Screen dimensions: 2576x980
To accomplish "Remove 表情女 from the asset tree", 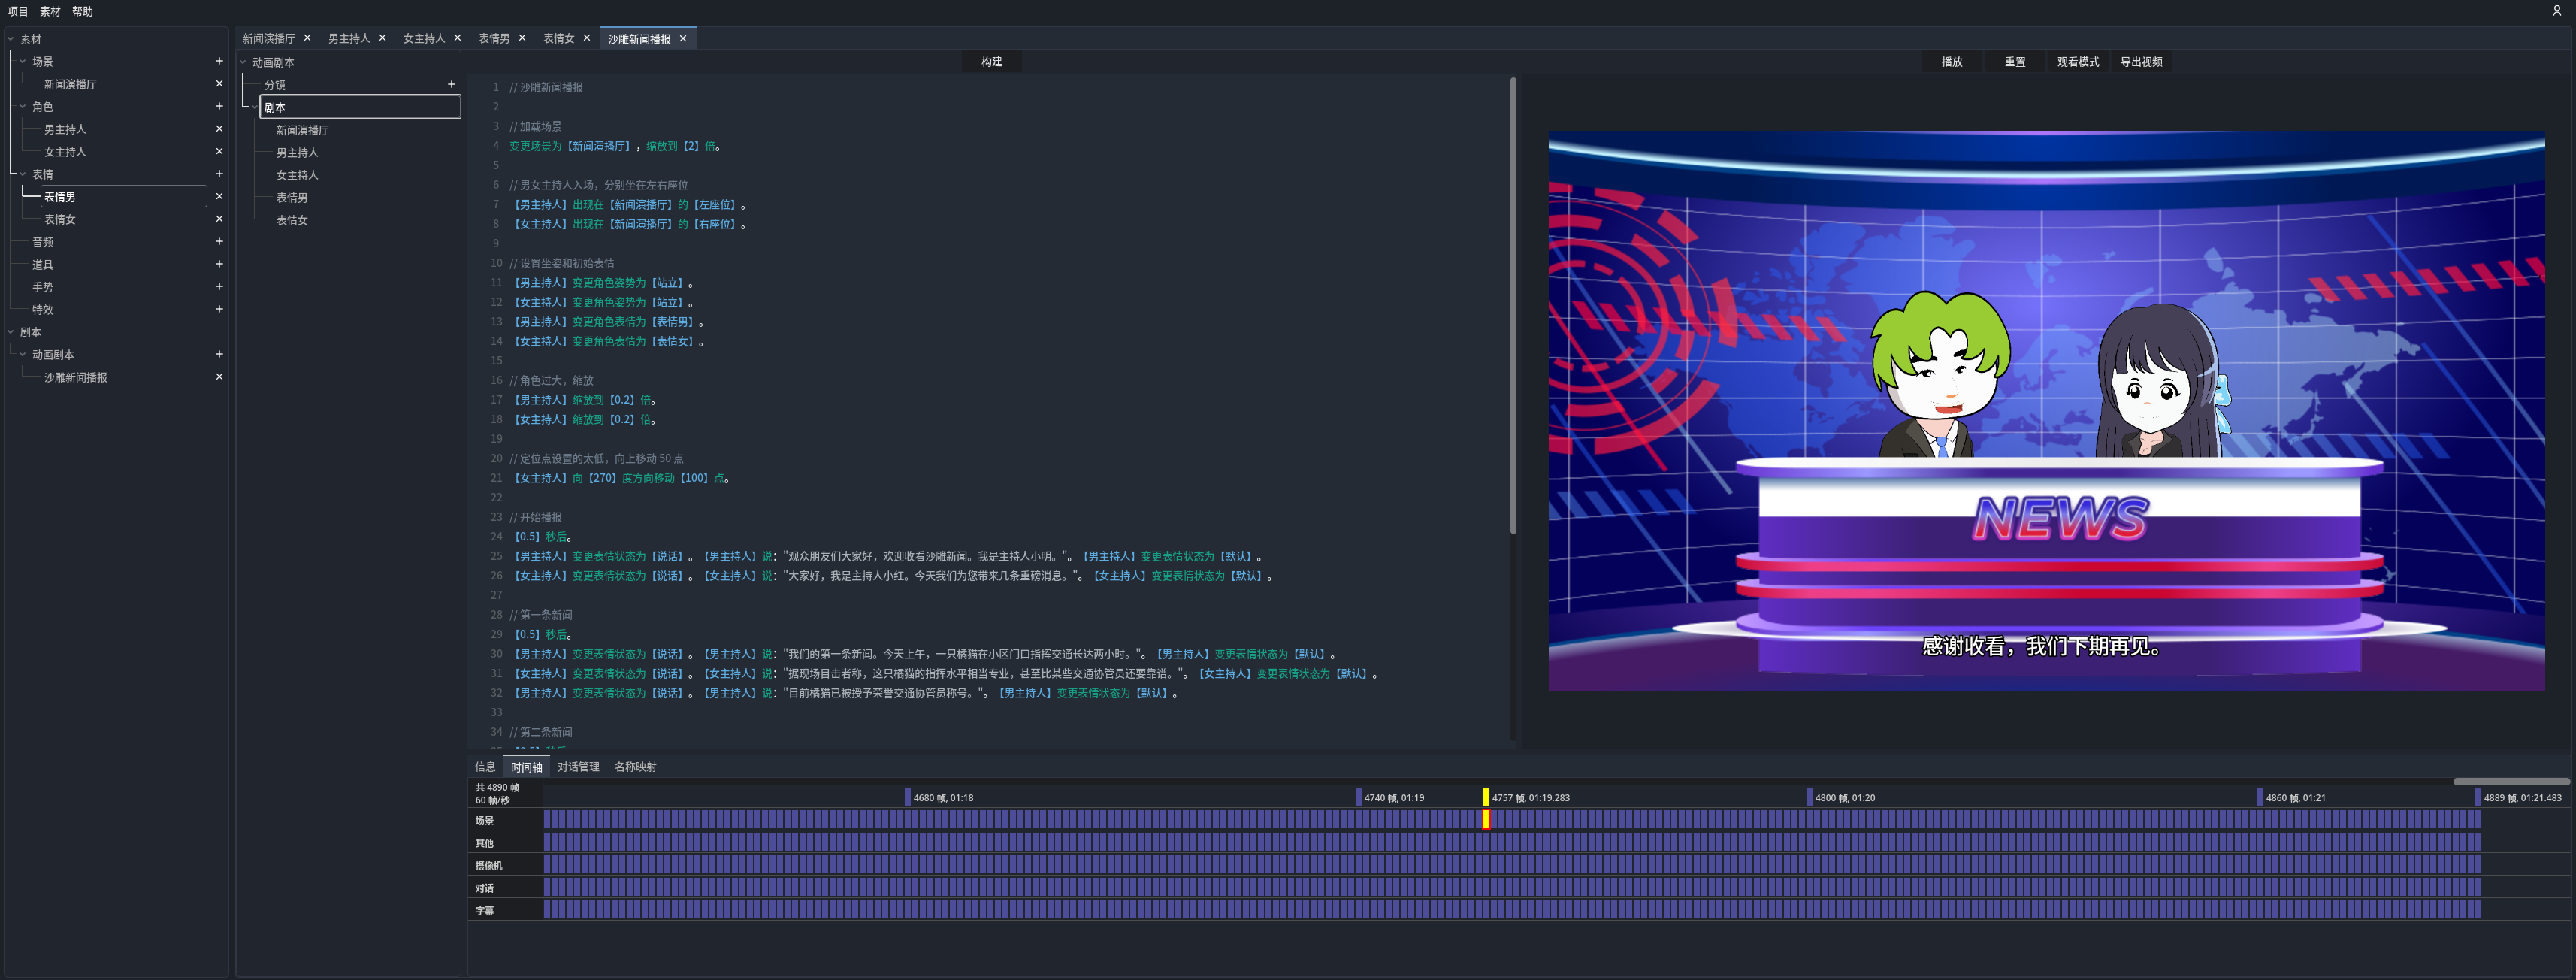I will (x=219, y=219).
